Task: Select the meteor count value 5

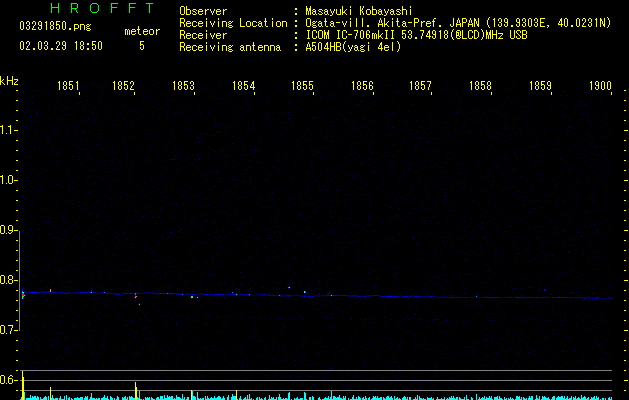Action: coord(142,46)
